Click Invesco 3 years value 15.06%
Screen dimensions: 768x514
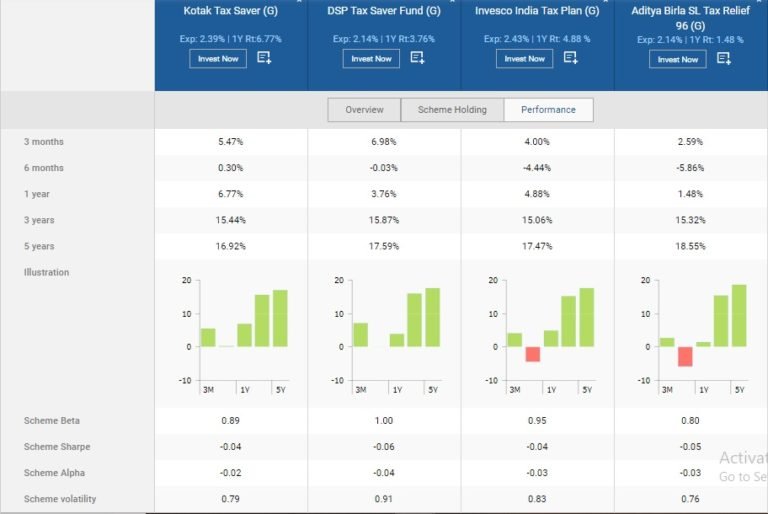pos(537,220)
